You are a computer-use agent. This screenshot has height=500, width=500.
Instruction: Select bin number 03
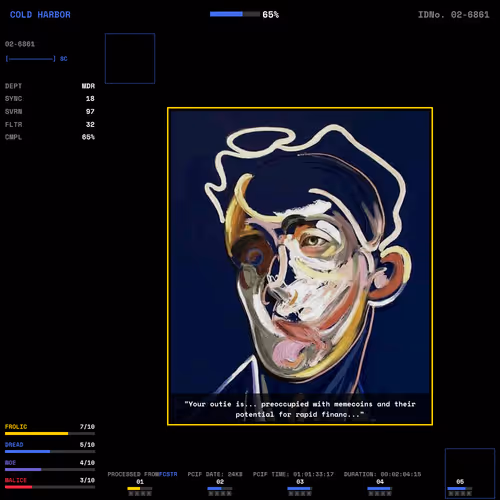point(300,482)
